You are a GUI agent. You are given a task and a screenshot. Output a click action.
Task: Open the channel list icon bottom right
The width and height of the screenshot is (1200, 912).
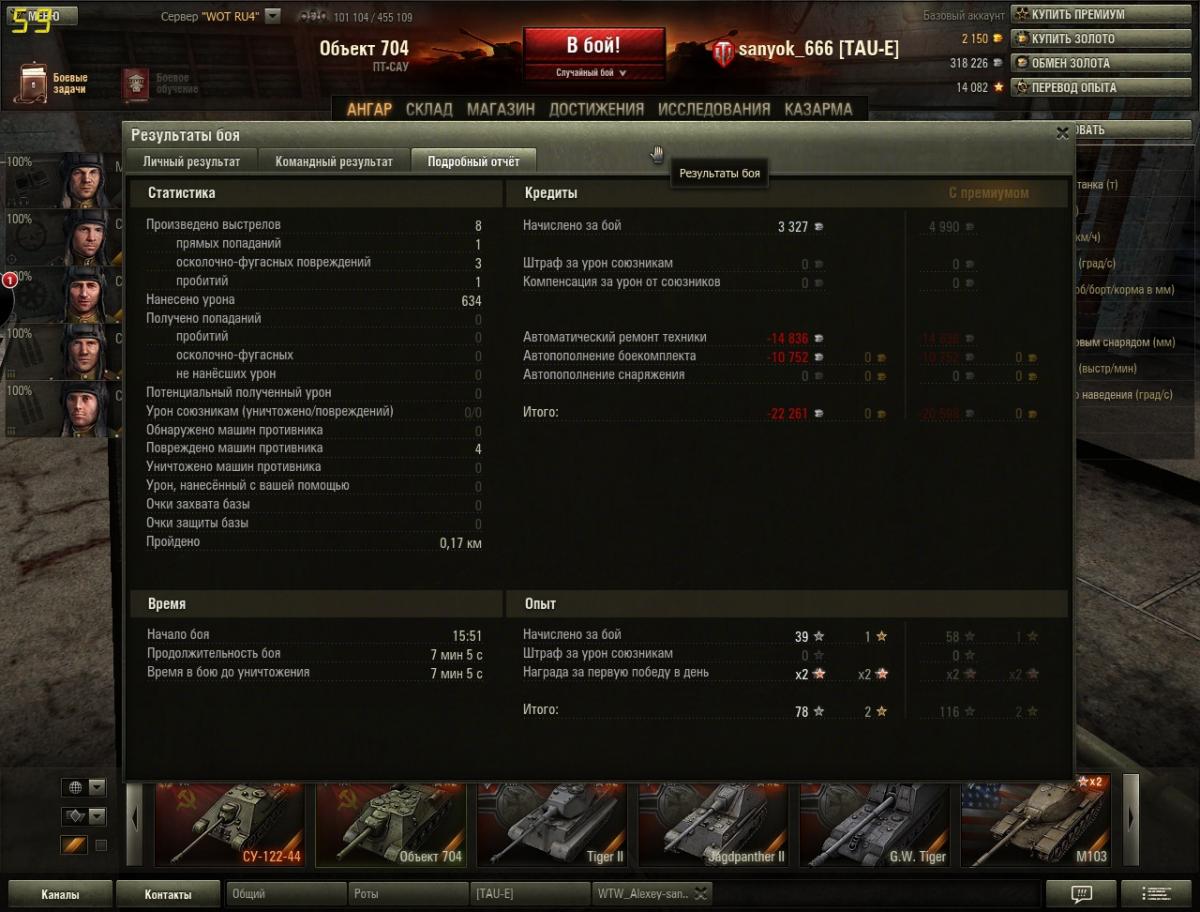tap(1157, 894)
